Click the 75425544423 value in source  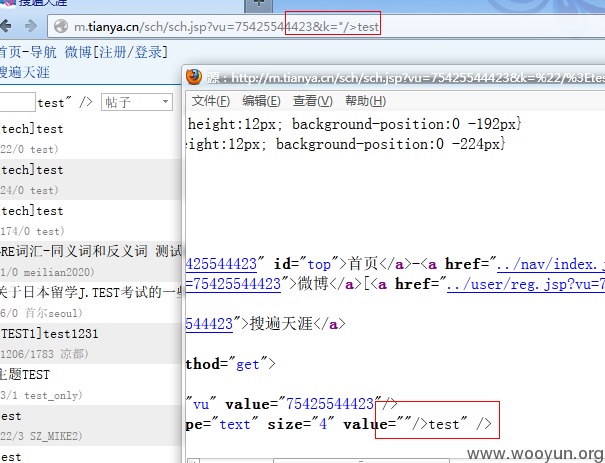point(330,404)
